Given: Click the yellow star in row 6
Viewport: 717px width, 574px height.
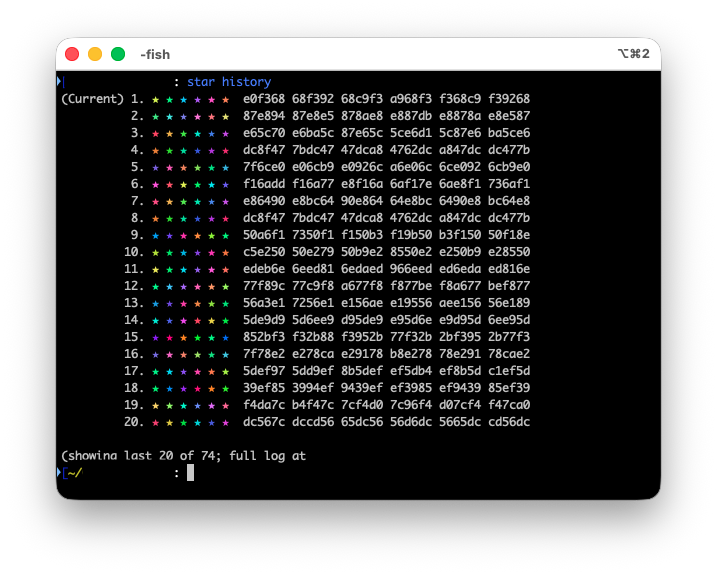Looking at the screenshot, I should [x=183, y=184].
